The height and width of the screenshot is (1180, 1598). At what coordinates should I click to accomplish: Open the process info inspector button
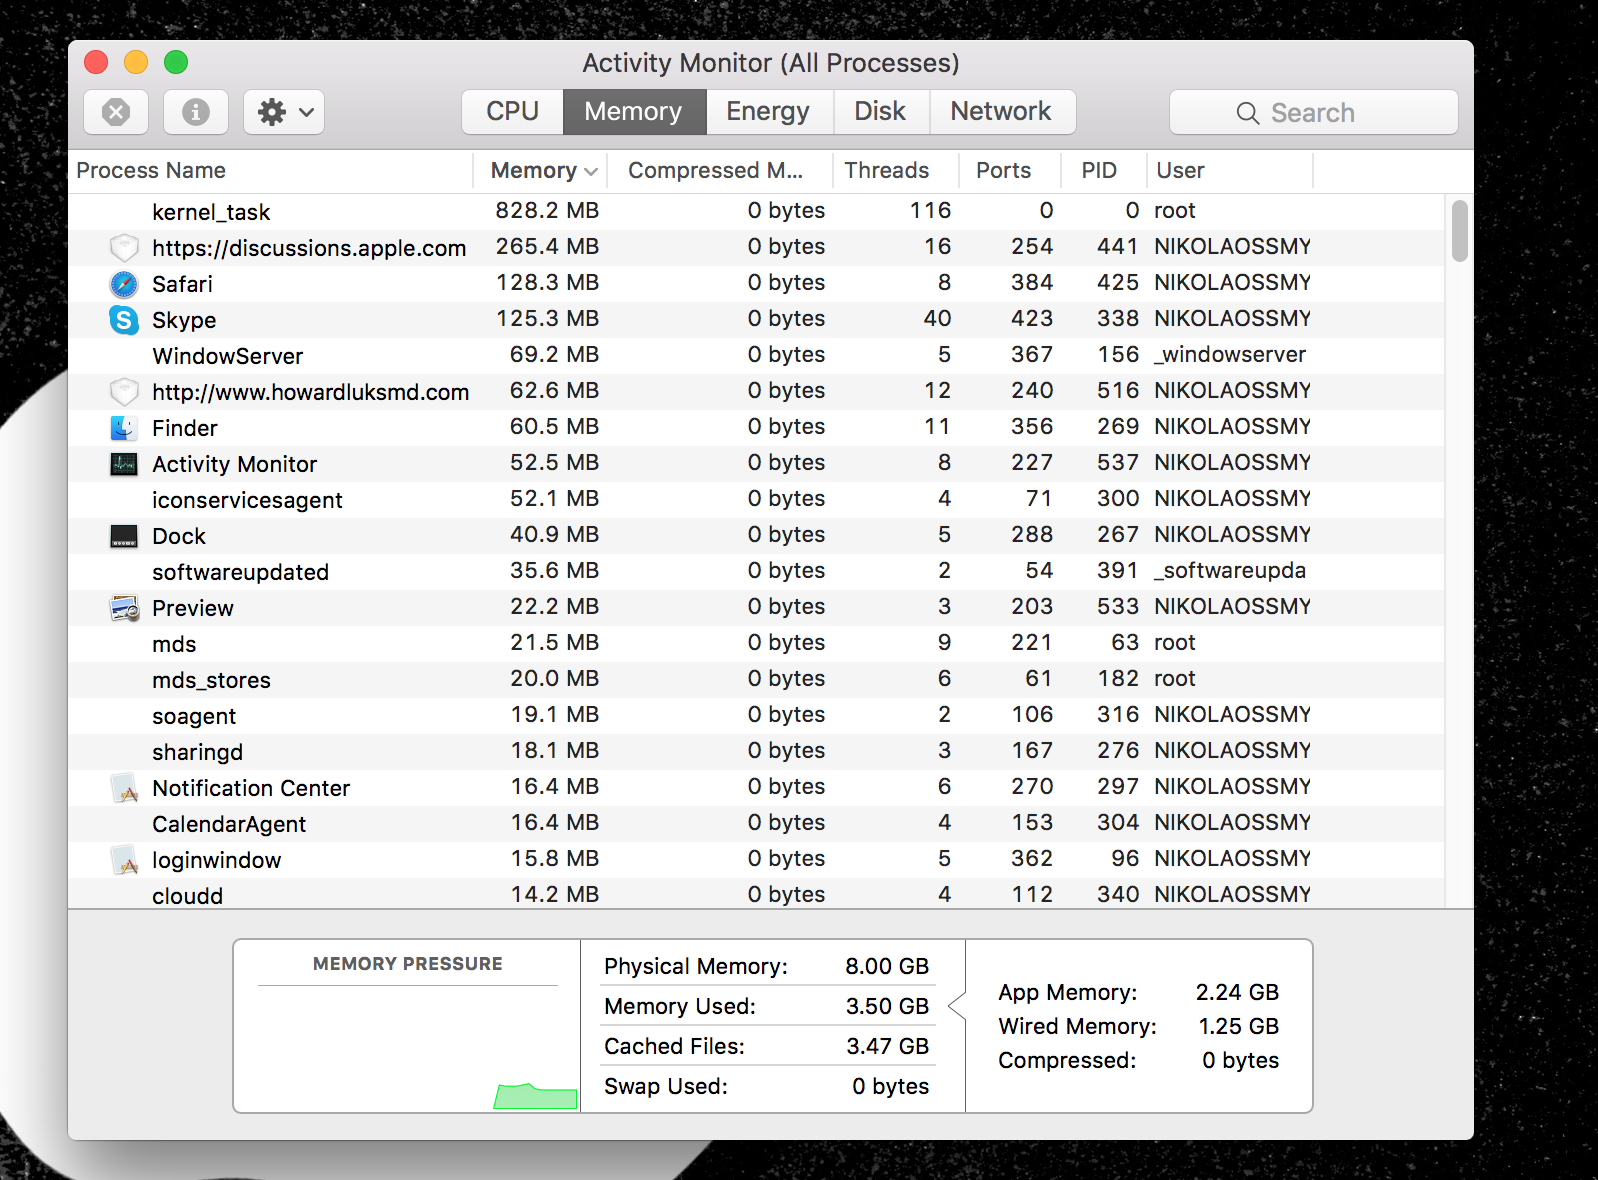tap(196, 112)
